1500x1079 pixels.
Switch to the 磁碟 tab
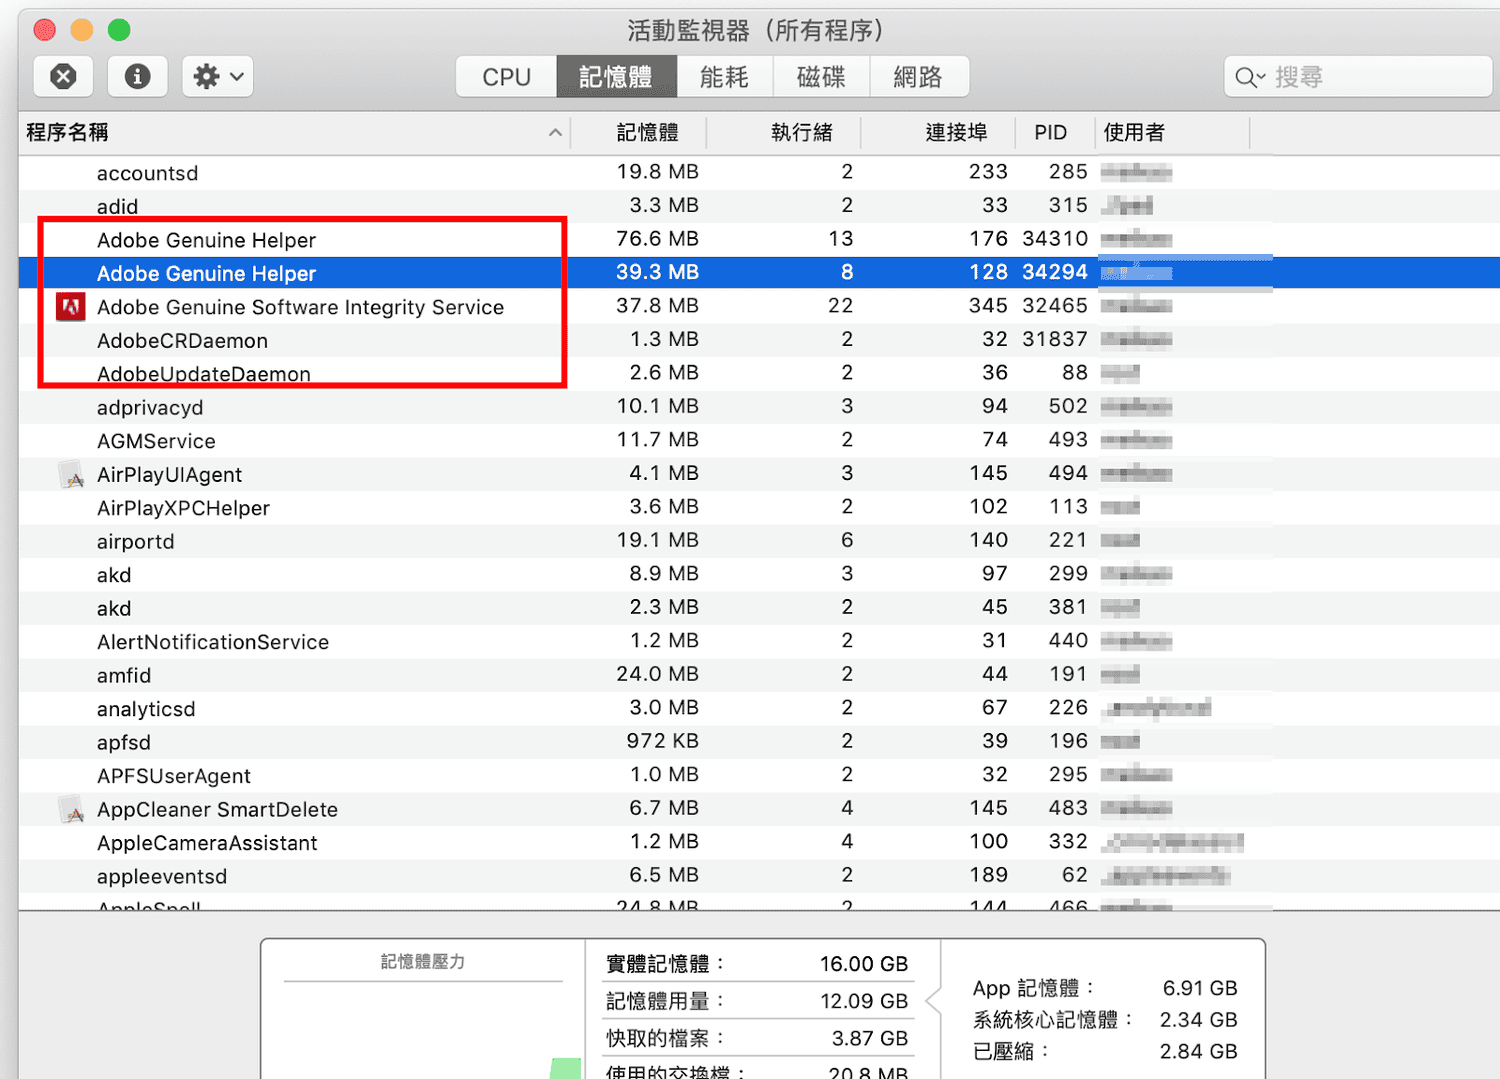(x=821, y=77)
